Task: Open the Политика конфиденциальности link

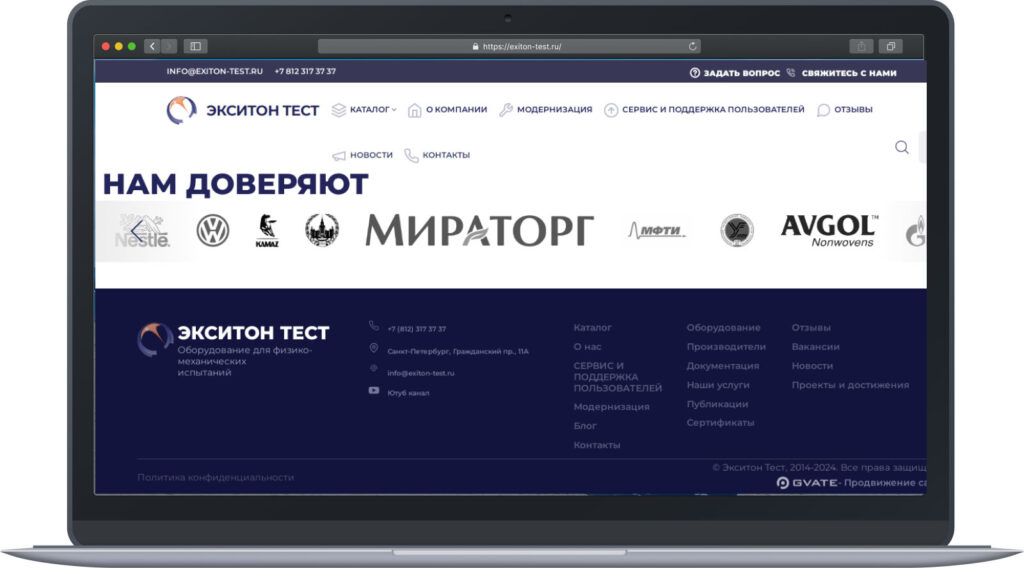Action: coord(216,478)
